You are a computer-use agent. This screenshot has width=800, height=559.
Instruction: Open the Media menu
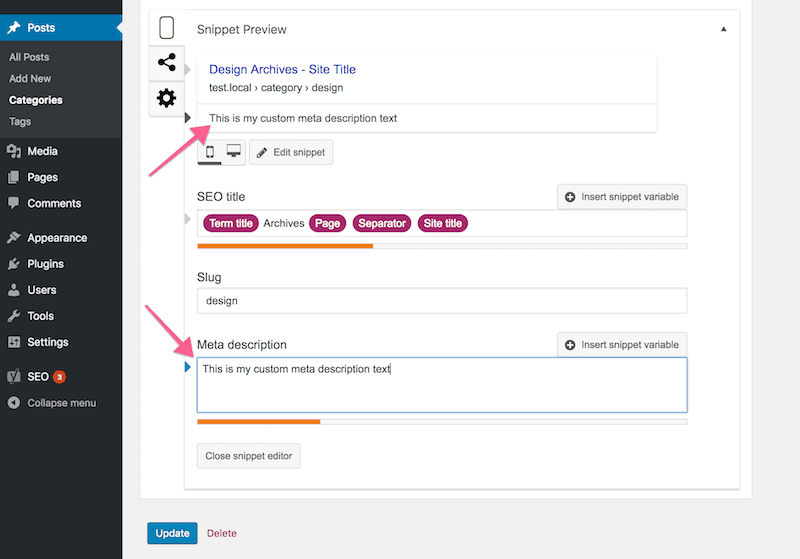[42, 151]
